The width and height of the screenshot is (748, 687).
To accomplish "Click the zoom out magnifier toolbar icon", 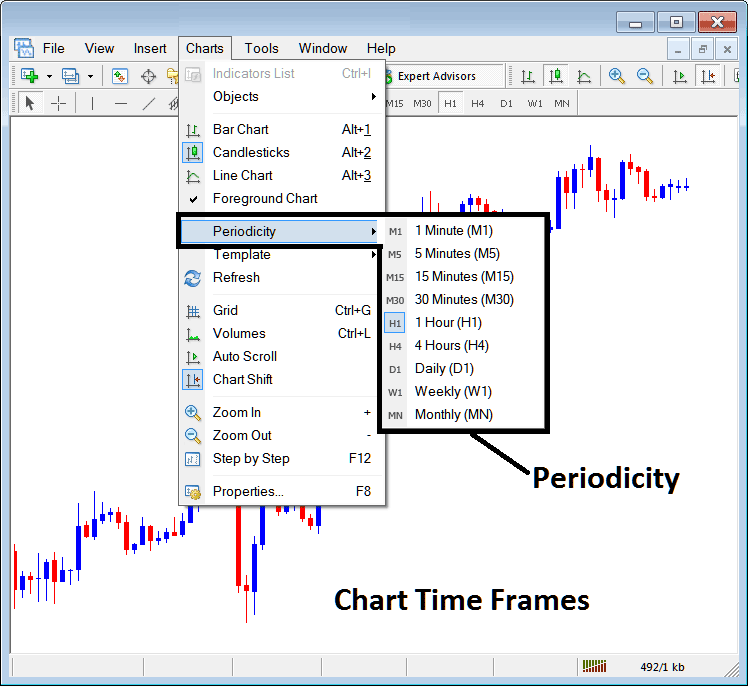I will (645, 76).
